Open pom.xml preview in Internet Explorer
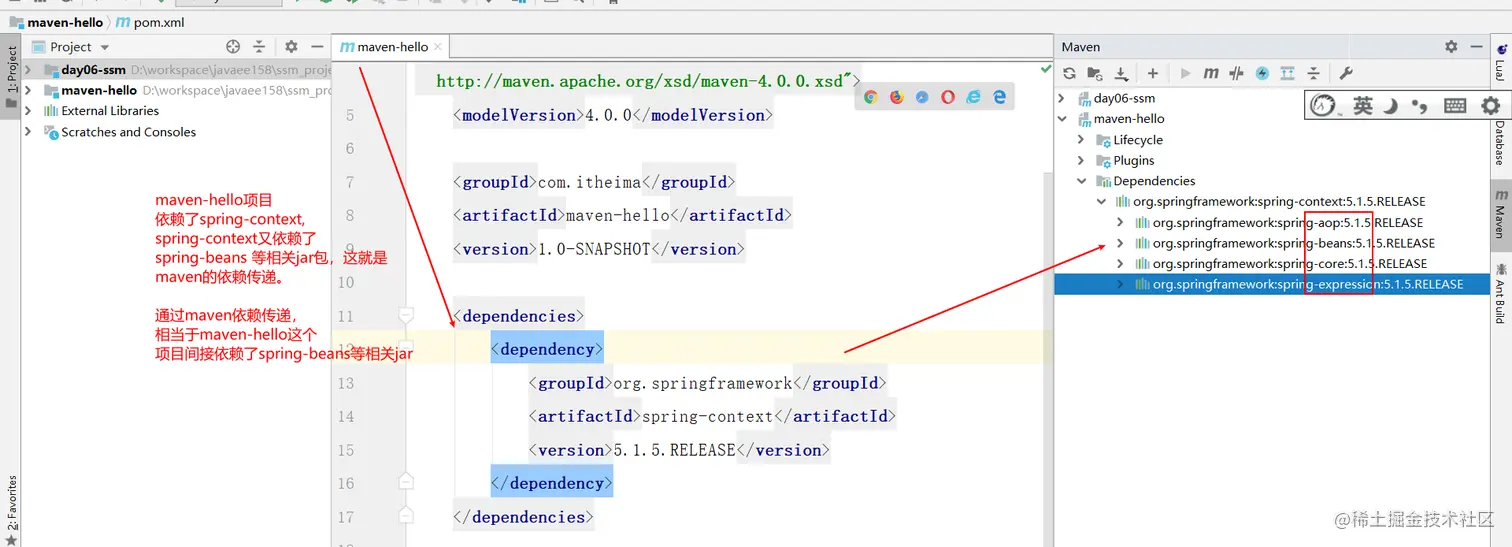This screenshot has height=547, width=1512. click(x=973, y=97)
